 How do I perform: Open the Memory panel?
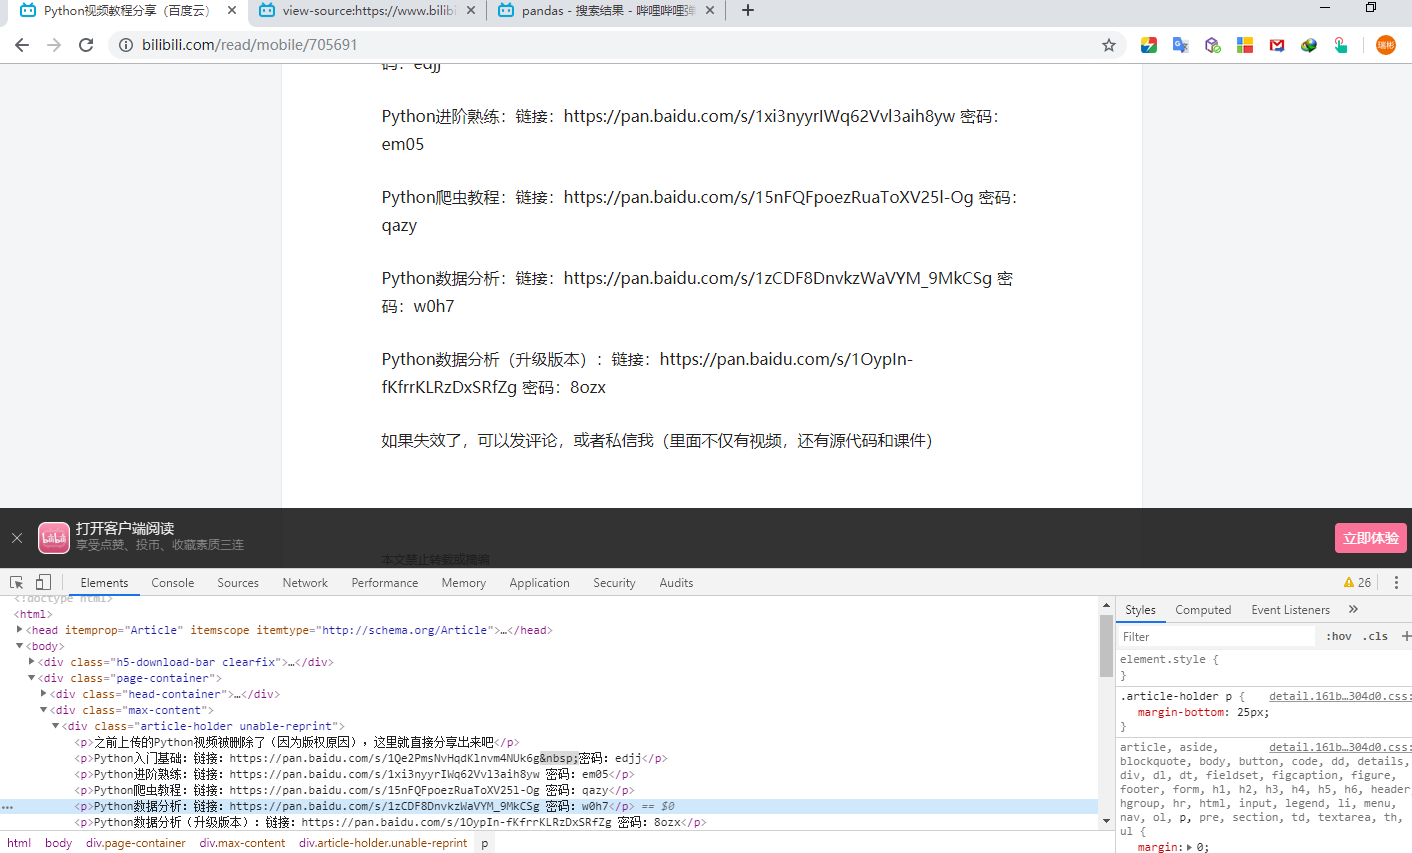tap(464, 583)
